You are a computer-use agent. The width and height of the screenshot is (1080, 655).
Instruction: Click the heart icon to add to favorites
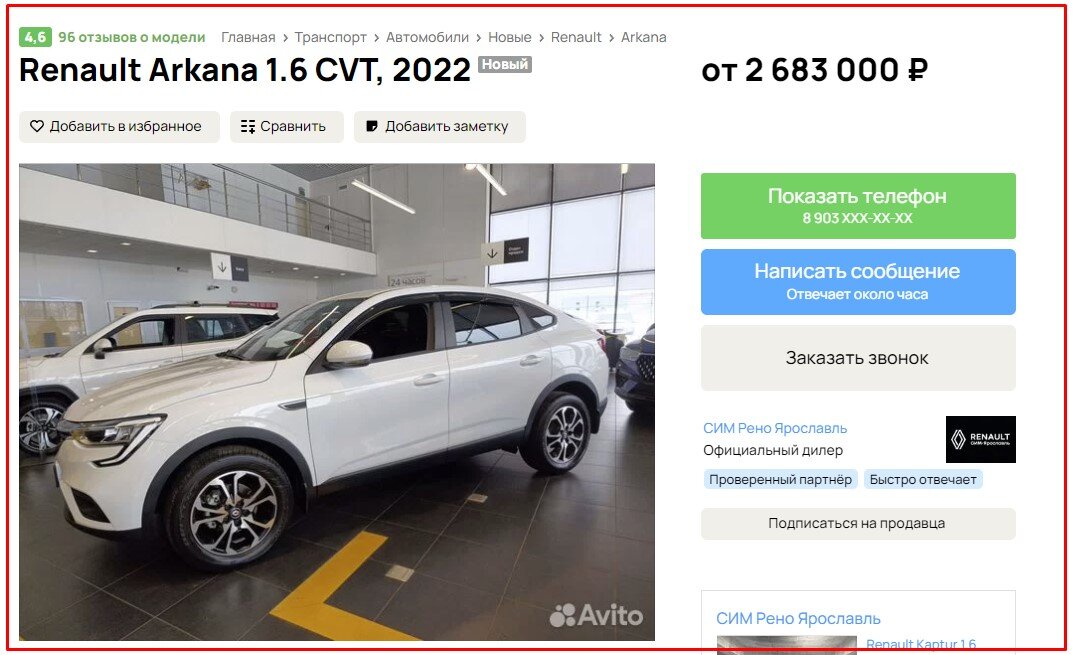pyautogui.click(x=37, y=126)
